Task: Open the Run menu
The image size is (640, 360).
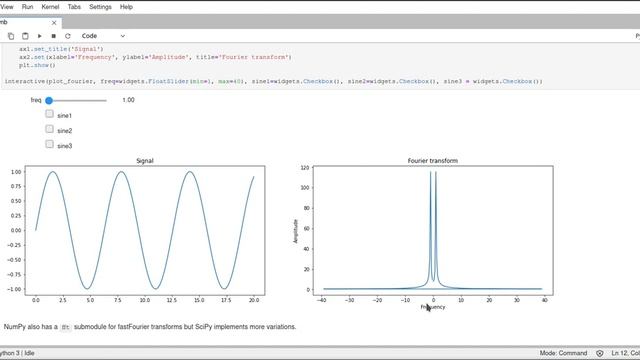Action: [x=27, y=7]
